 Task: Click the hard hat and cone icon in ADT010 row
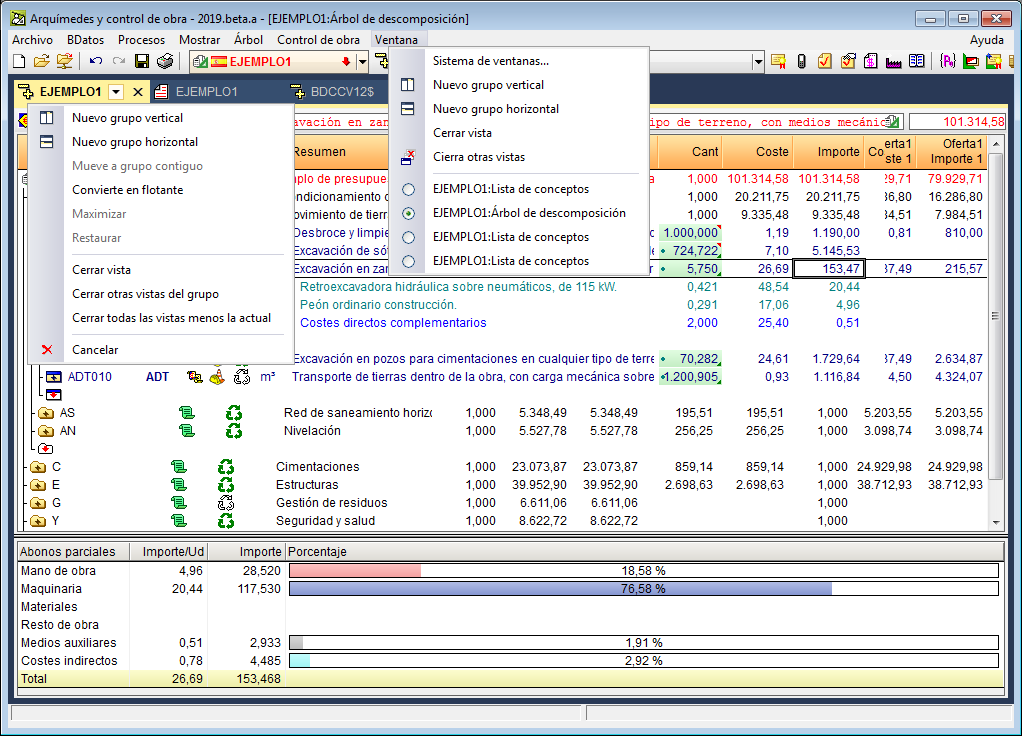tap(217, 377)
